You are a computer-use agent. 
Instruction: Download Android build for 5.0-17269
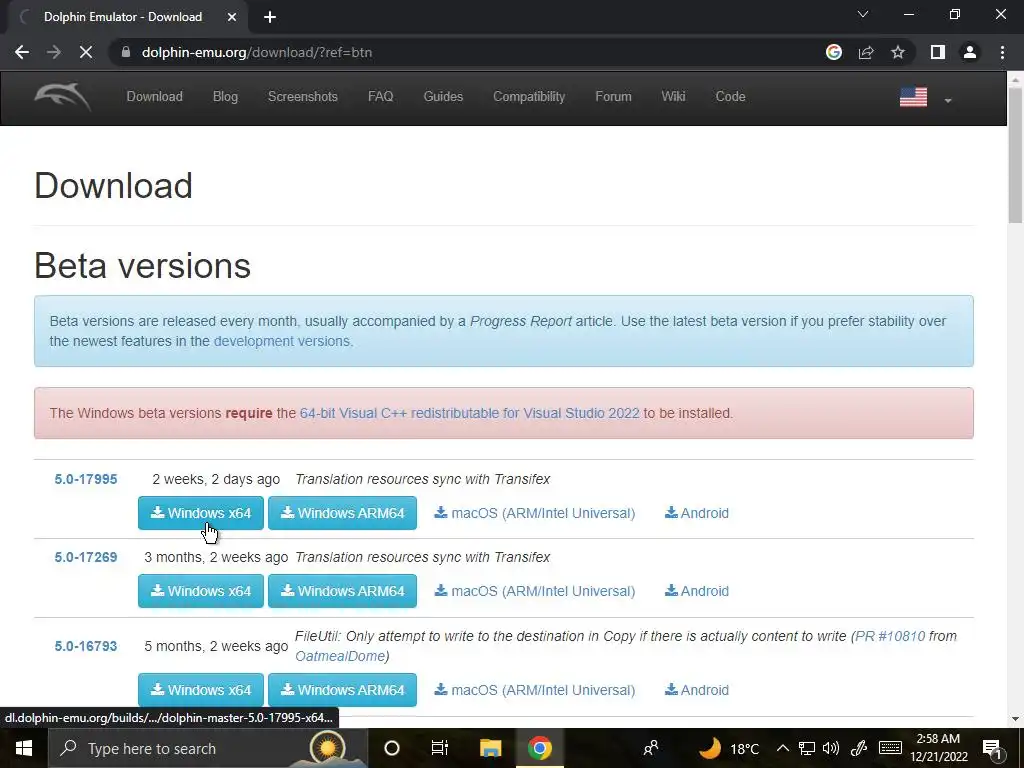click(697, 591)
